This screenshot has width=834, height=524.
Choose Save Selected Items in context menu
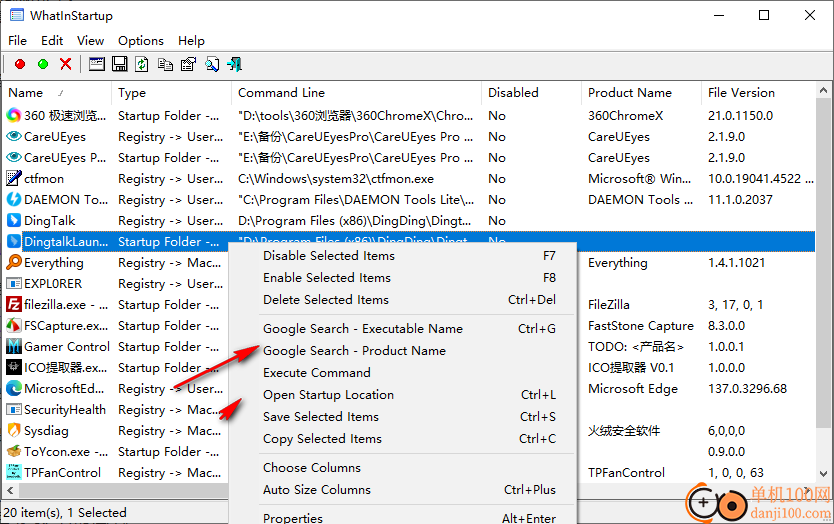coord(403,417)
